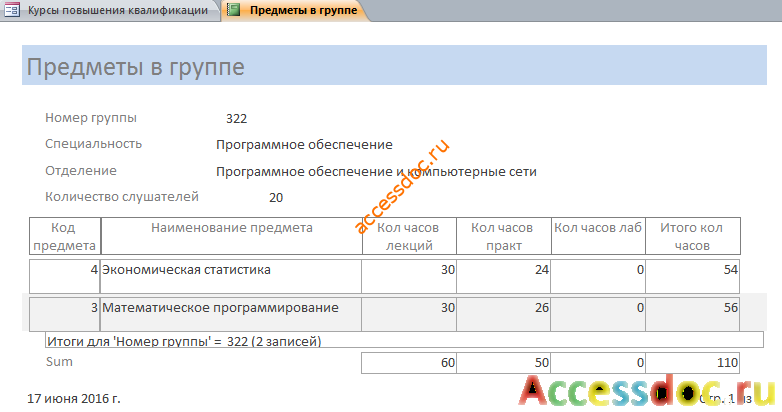Viewport: 782px width, 412px height.
Task: Select practice hours value 24
Action: coord(503,276)
